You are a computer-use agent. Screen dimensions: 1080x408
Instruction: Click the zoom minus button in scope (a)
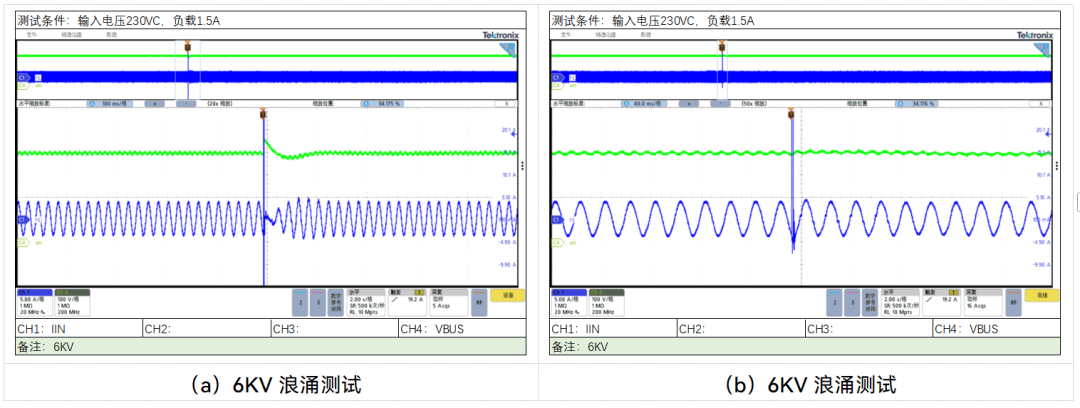(186, 103)
